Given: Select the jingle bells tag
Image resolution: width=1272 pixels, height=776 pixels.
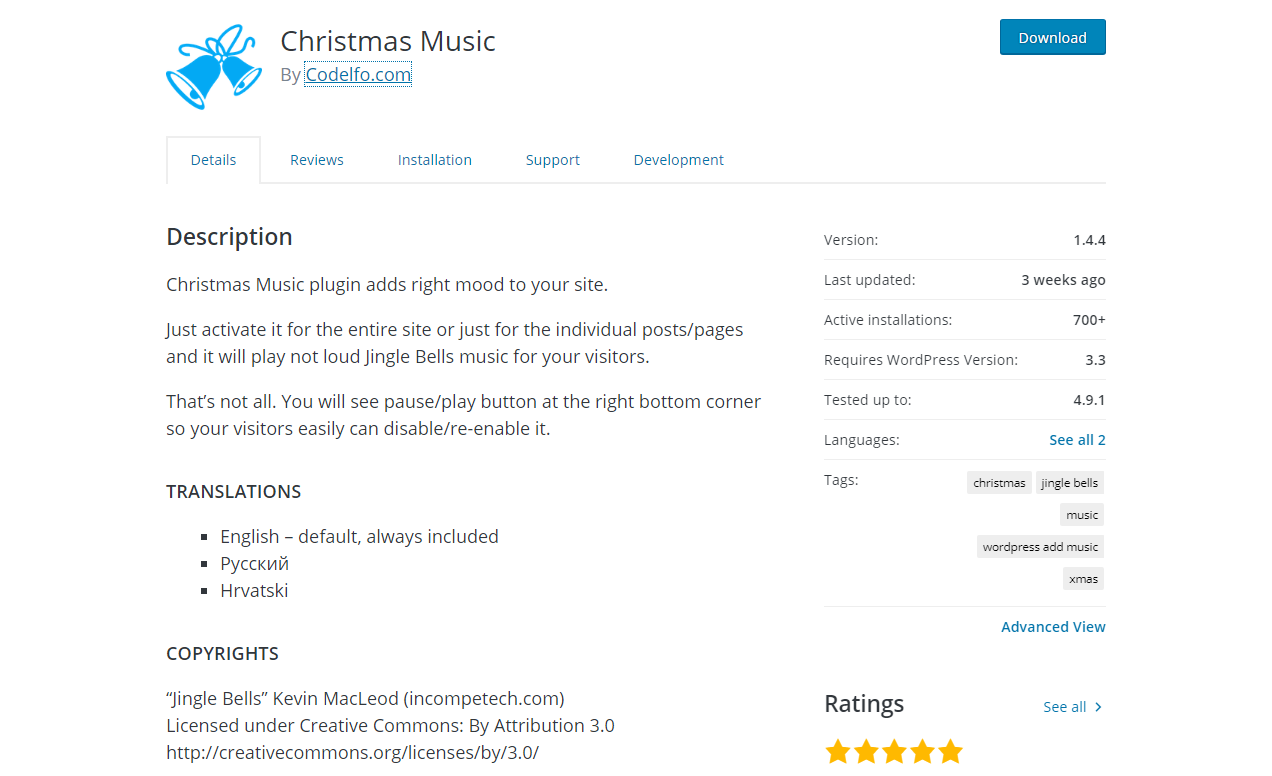Looking at the screenshot, I should (x=1070, y=483).
